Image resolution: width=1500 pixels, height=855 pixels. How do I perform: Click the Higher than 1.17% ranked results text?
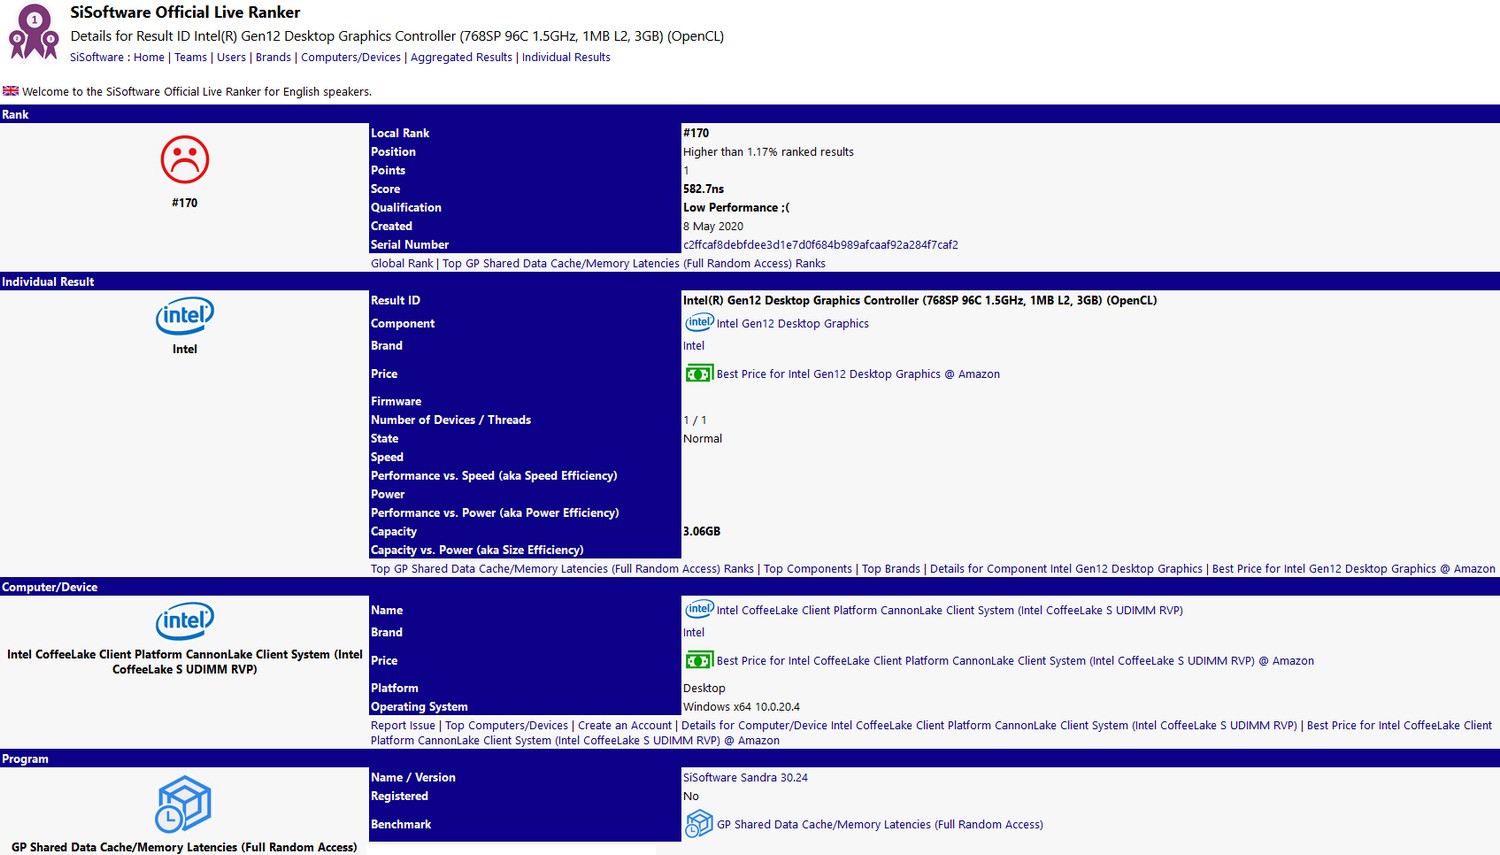coord(768,152)
